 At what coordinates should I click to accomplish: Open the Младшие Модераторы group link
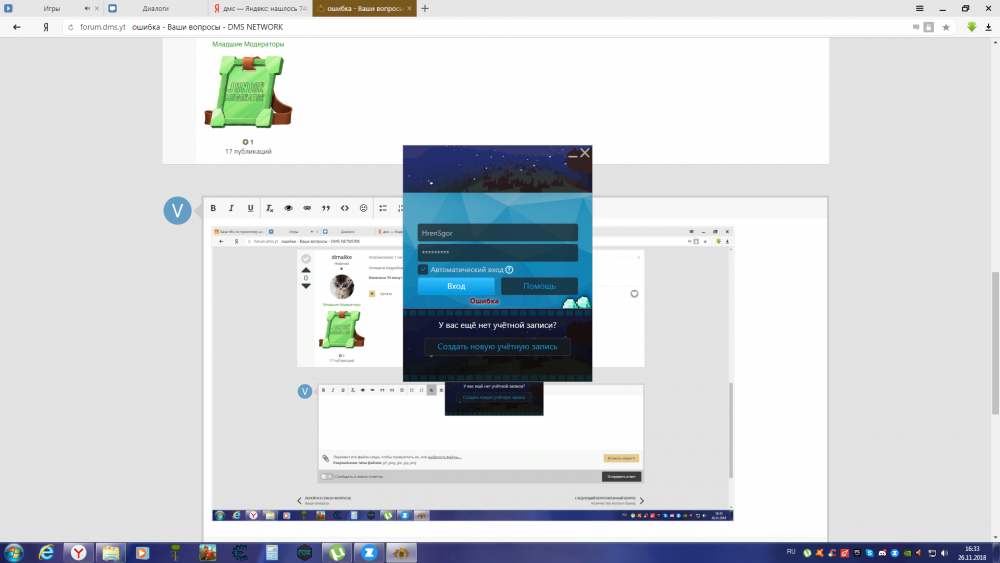[x=248, y=44]
